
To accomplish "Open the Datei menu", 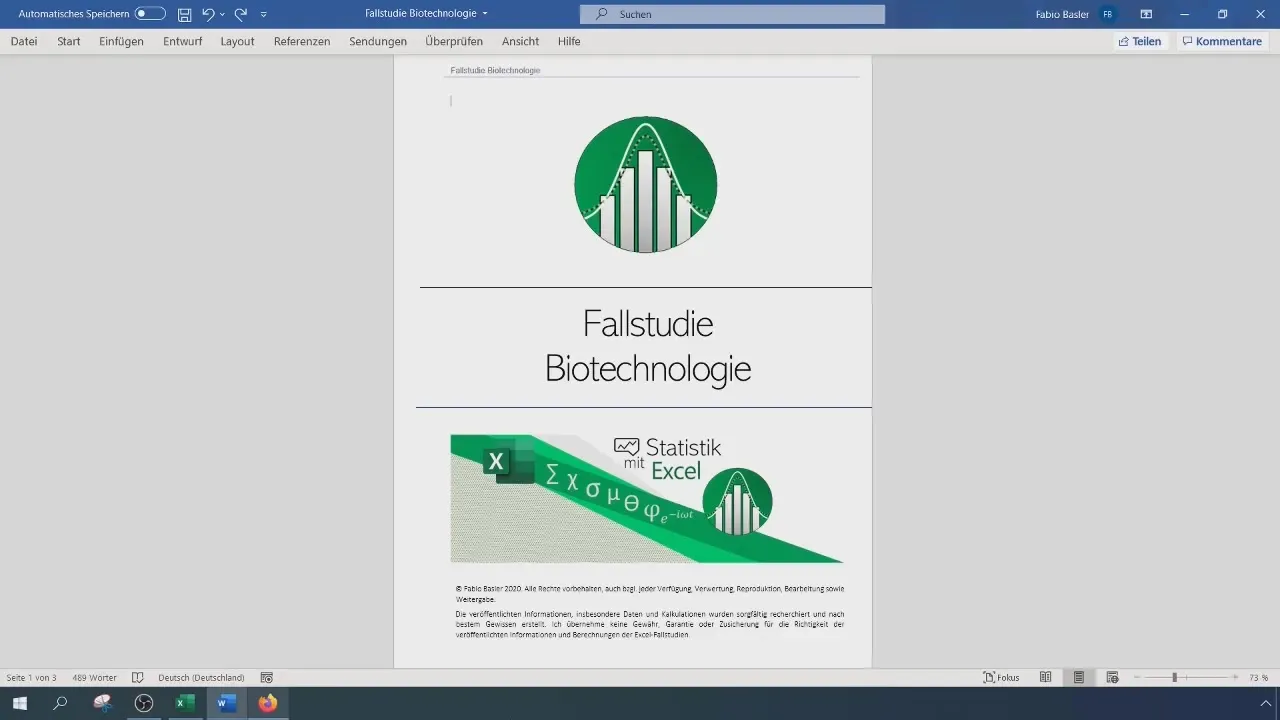I will tap(24, 41).
